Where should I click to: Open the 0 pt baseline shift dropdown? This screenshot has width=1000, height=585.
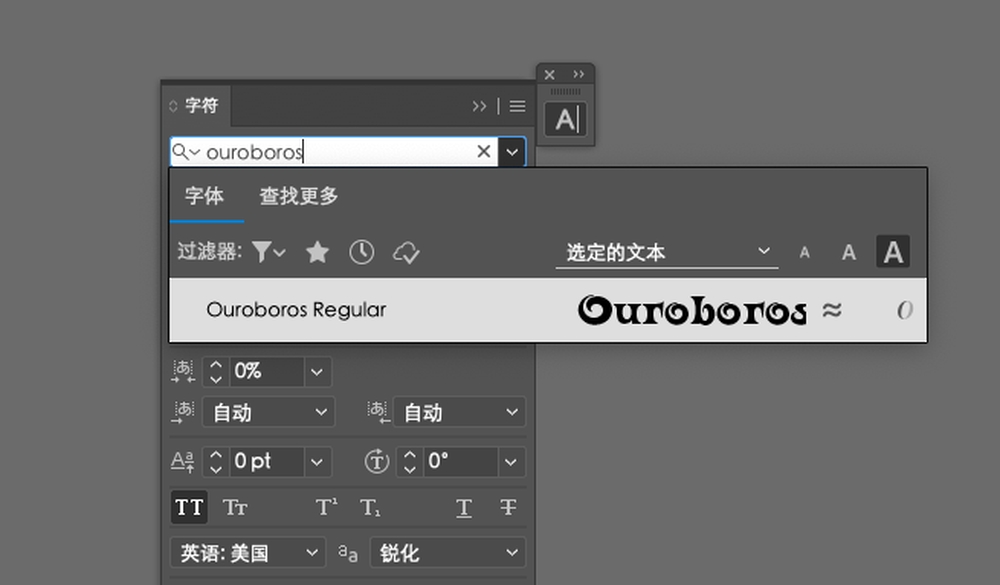[x=317, y=462]
